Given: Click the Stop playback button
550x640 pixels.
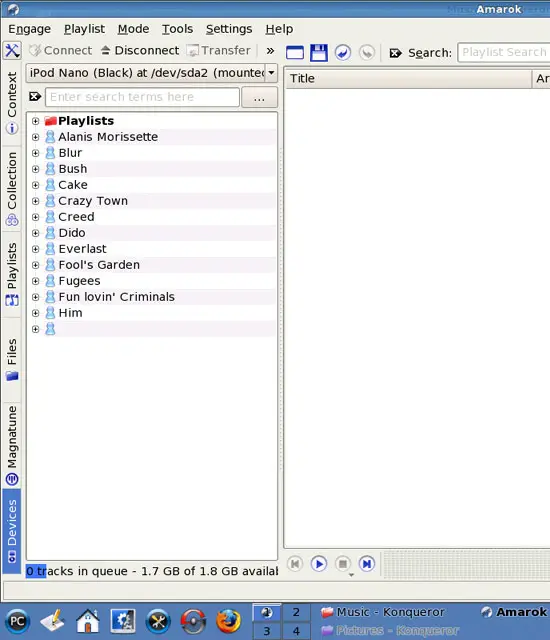Looking at the screenshot, I should 343,564.
